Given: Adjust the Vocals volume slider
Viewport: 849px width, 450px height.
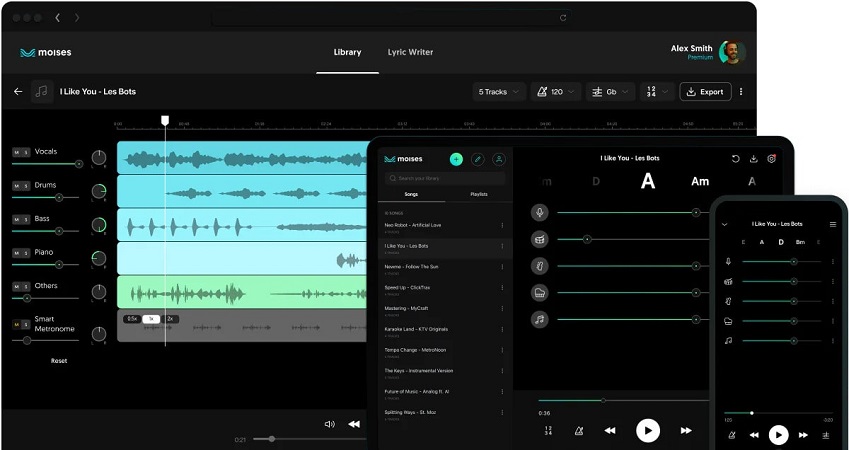Looking at the screenshot, I should pos(47,164).
